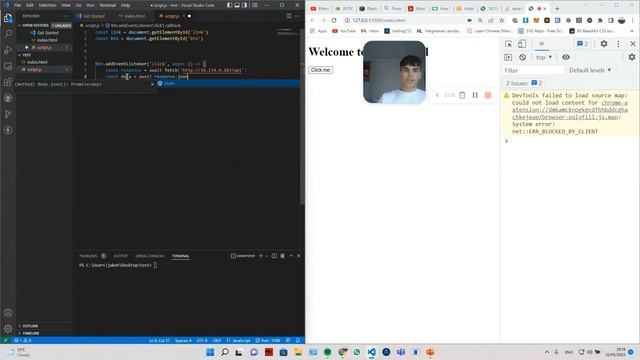This screenshot has width=640, height=360.
Task: Expand the Outline section
Action: (x=28, y=326)
